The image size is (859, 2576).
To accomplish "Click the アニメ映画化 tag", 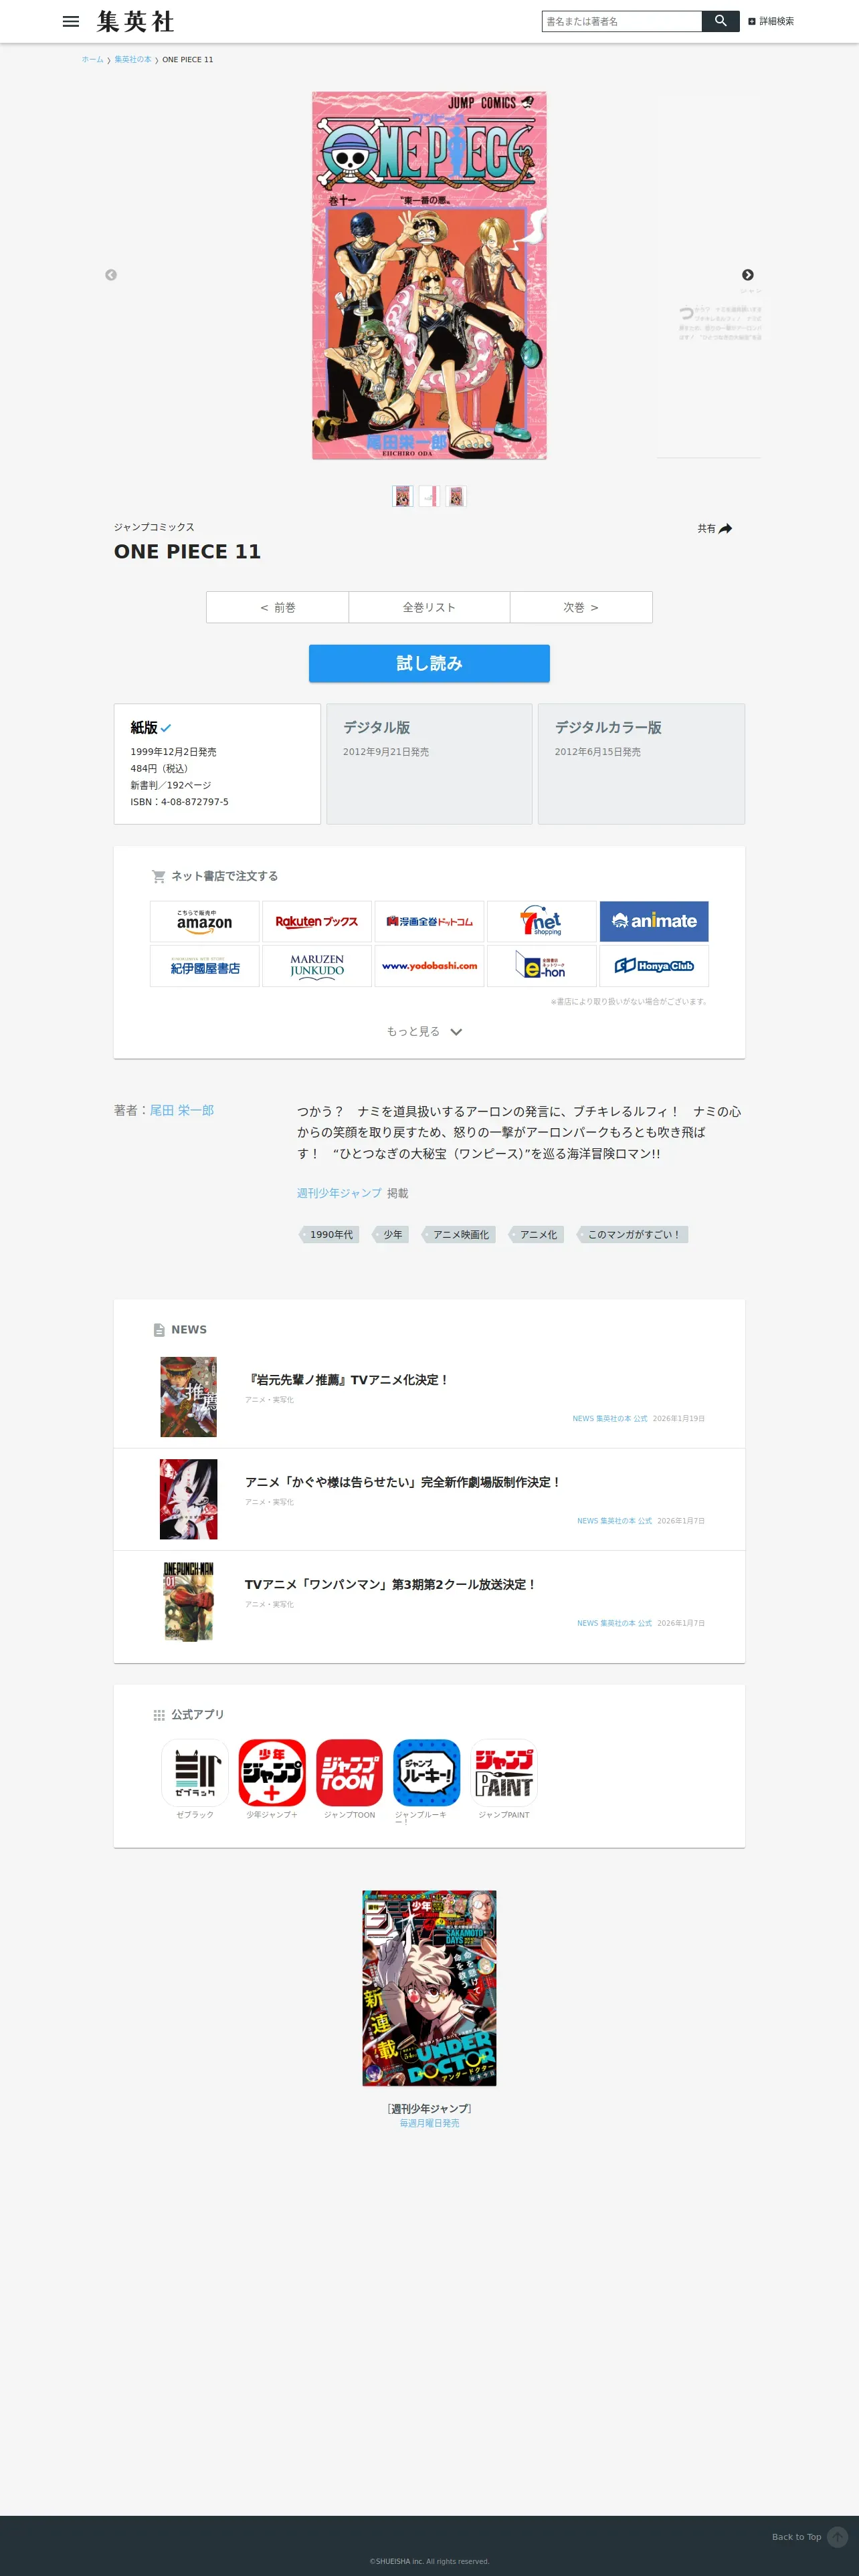I will tap(459, 1235).
